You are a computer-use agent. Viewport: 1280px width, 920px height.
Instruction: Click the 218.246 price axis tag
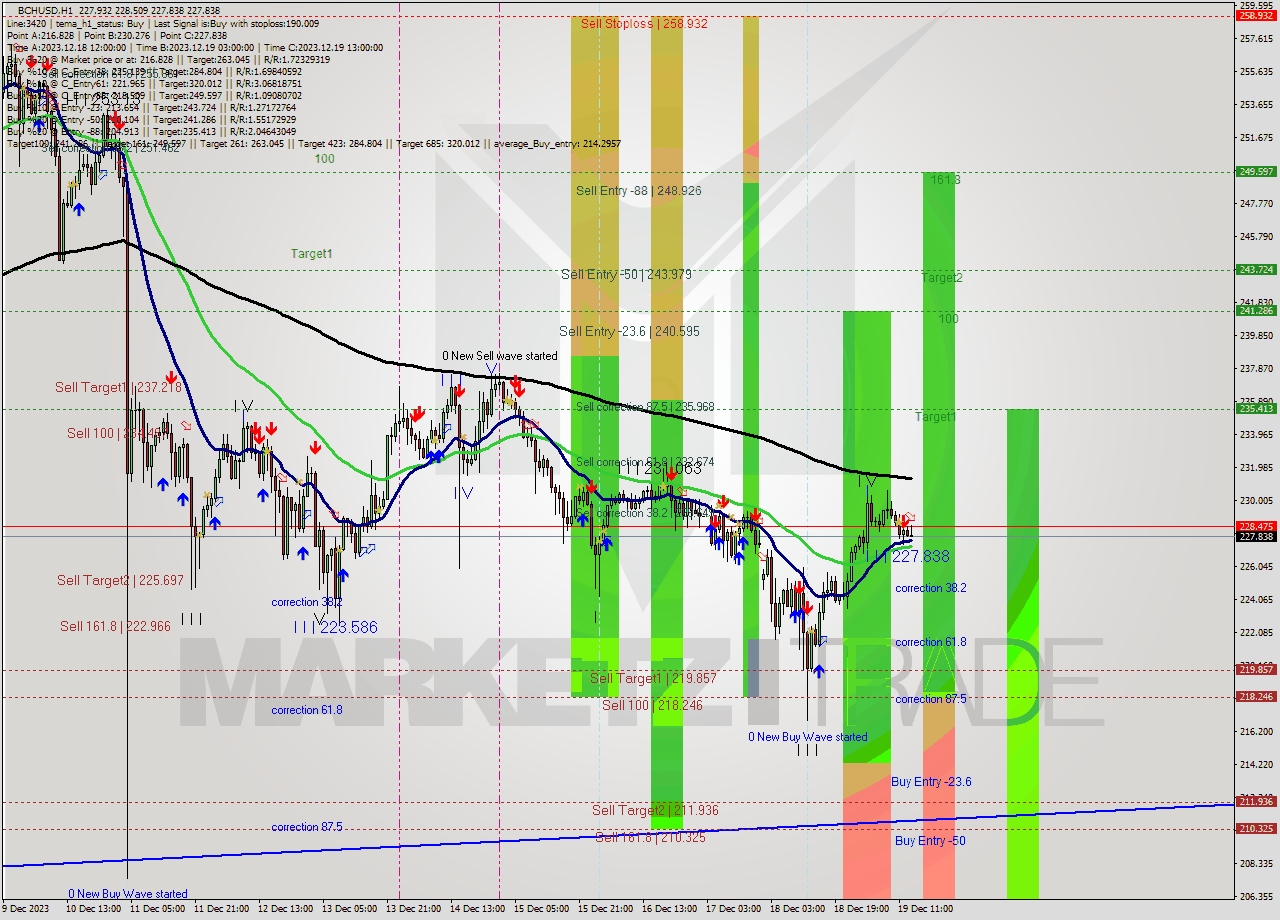pos(1256,696)
